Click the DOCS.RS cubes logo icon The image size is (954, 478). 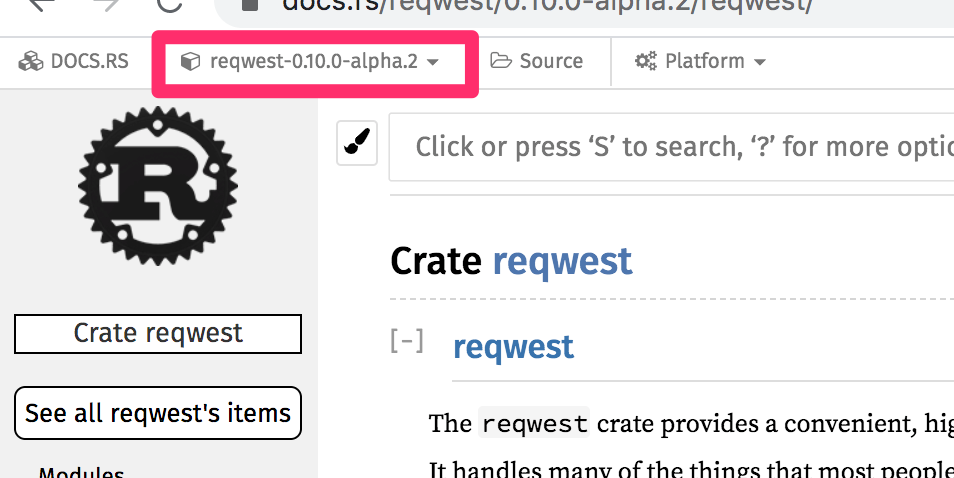[30, 61]
